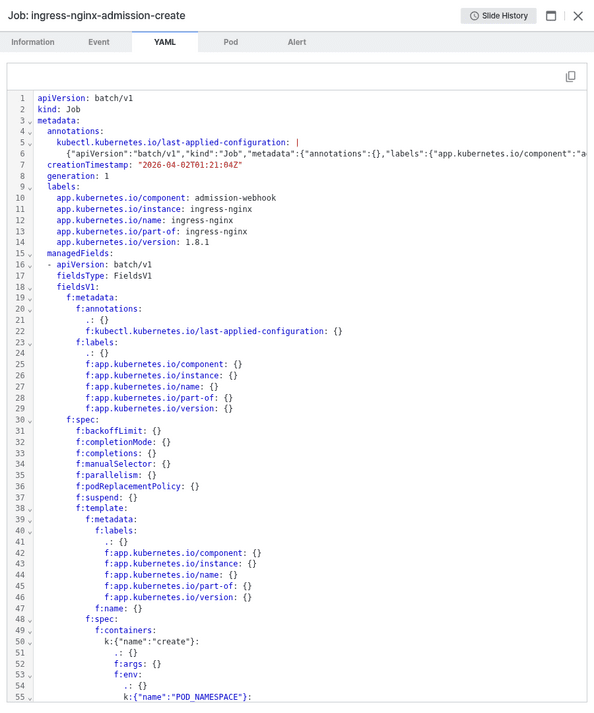The width and height of the screenshot is (594, 713).
Task: Collapse the labels block at line 9
Action: [30, 188]
